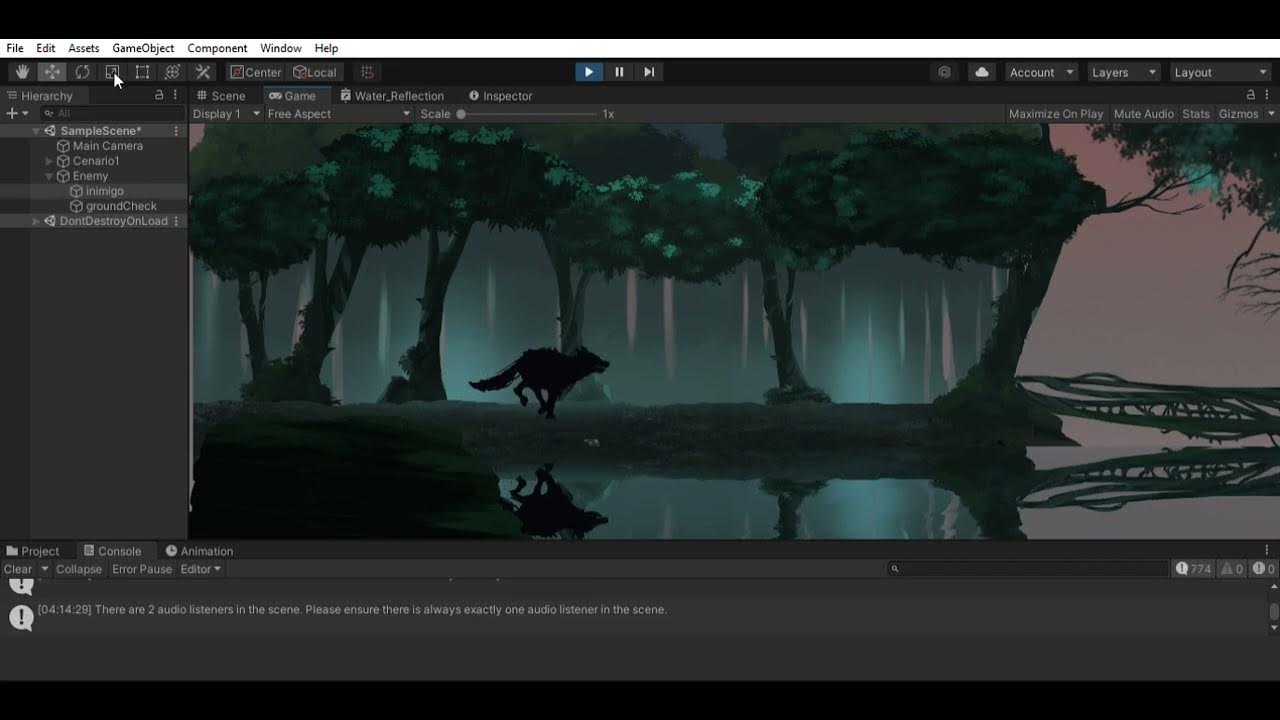
Task: Step forward one frame
Action: click(x=649, y=72)
